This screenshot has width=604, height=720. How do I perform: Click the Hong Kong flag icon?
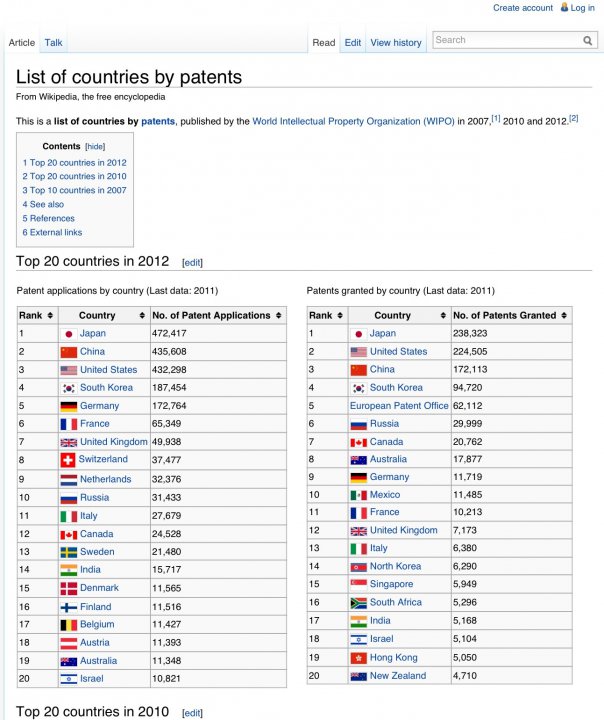pos(359,658)
